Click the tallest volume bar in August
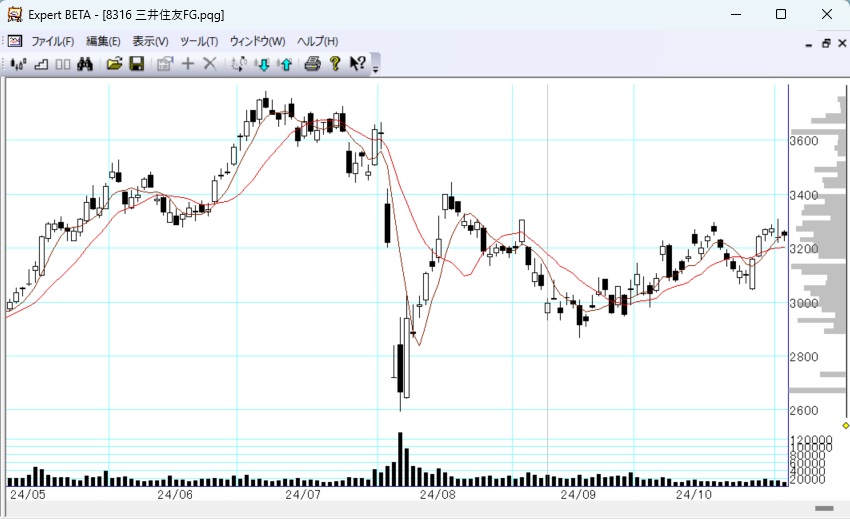This screenshot has height=519, width=850. pyautogui.click(x=400, y=460)
